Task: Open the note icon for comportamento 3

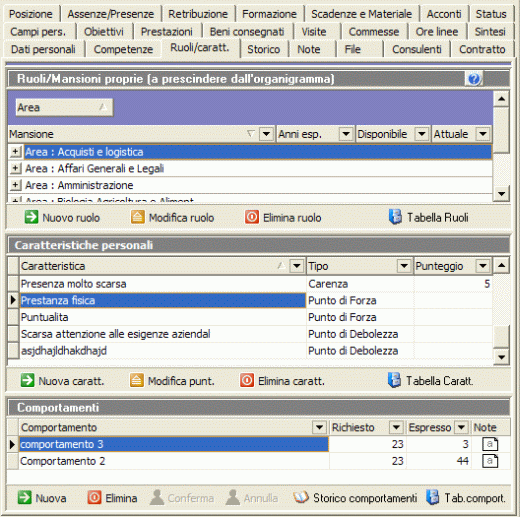Action: click(490, 444)
